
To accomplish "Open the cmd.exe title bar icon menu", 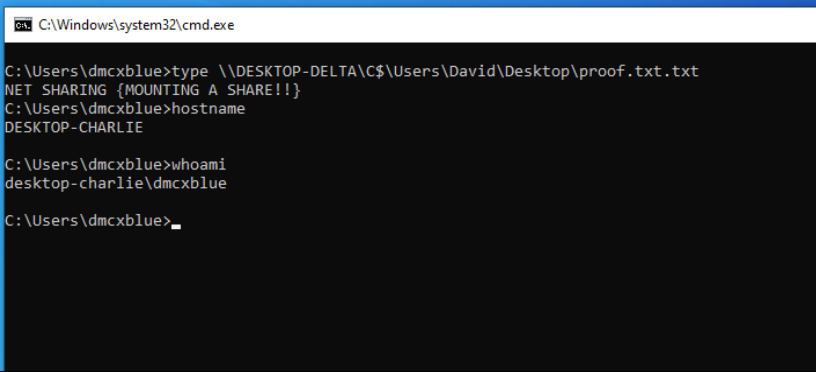I will coord(22,25).
